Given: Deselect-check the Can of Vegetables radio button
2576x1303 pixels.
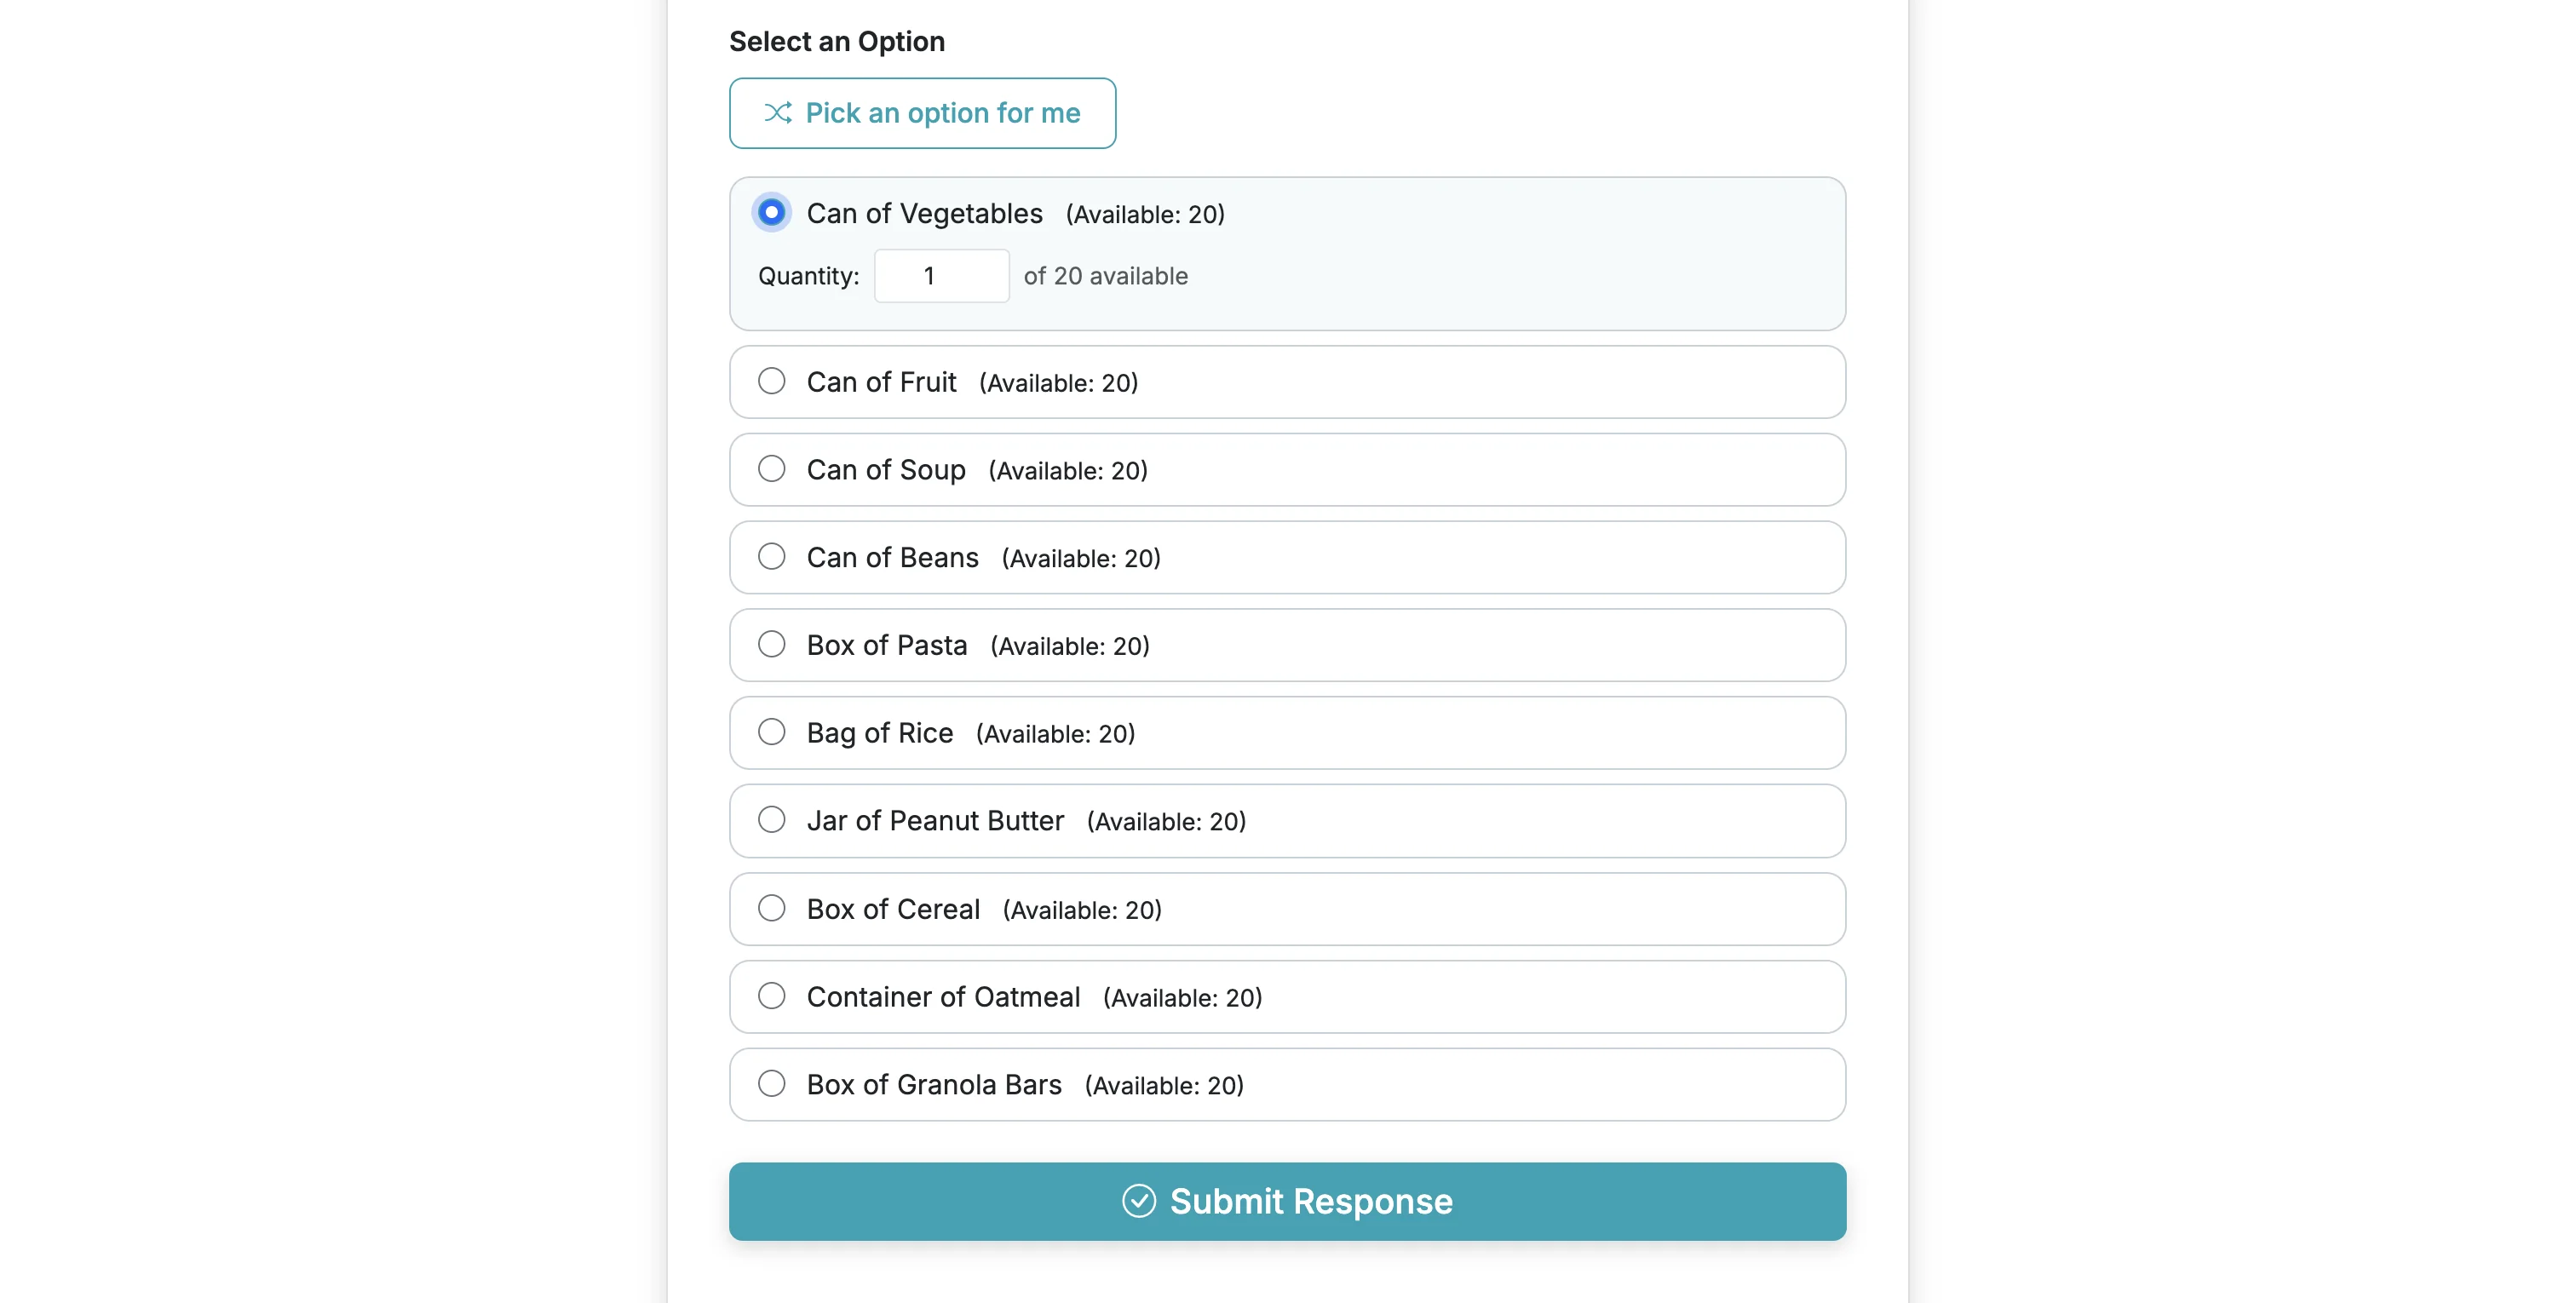Looking at the screenshot, I should [771, 212].
